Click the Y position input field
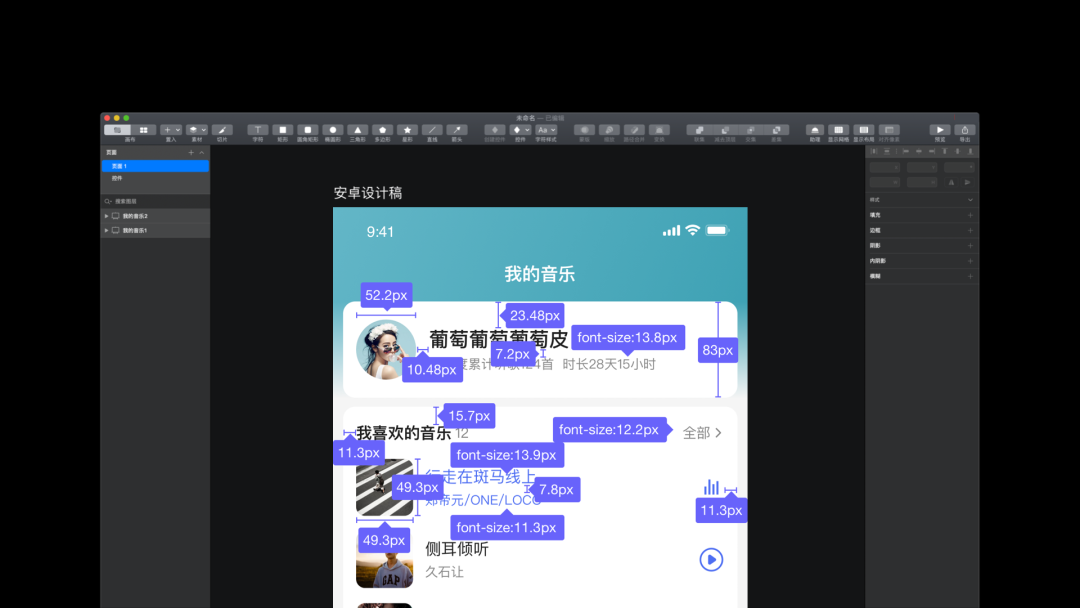Viewport: 1080px width, 608px height. [922, 167]
